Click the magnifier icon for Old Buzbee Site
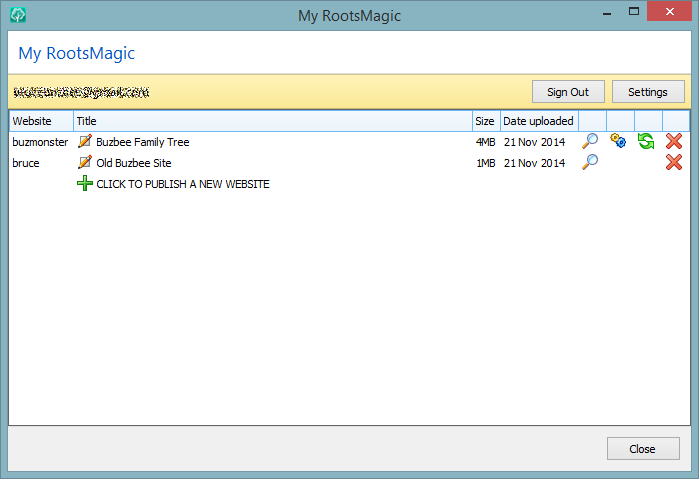Image resolution: width=699 pixels, height=479 pixels. 590,162
